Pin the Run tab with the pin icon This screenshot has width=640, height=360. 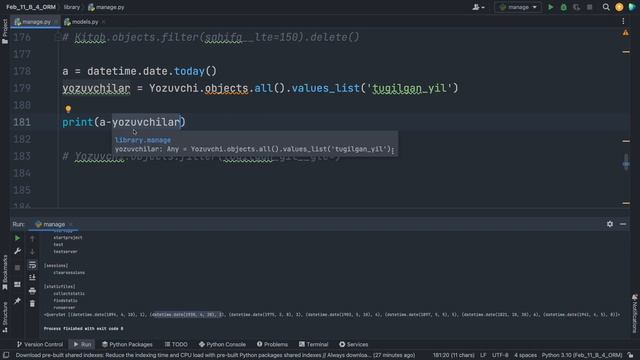click(17, 301)
